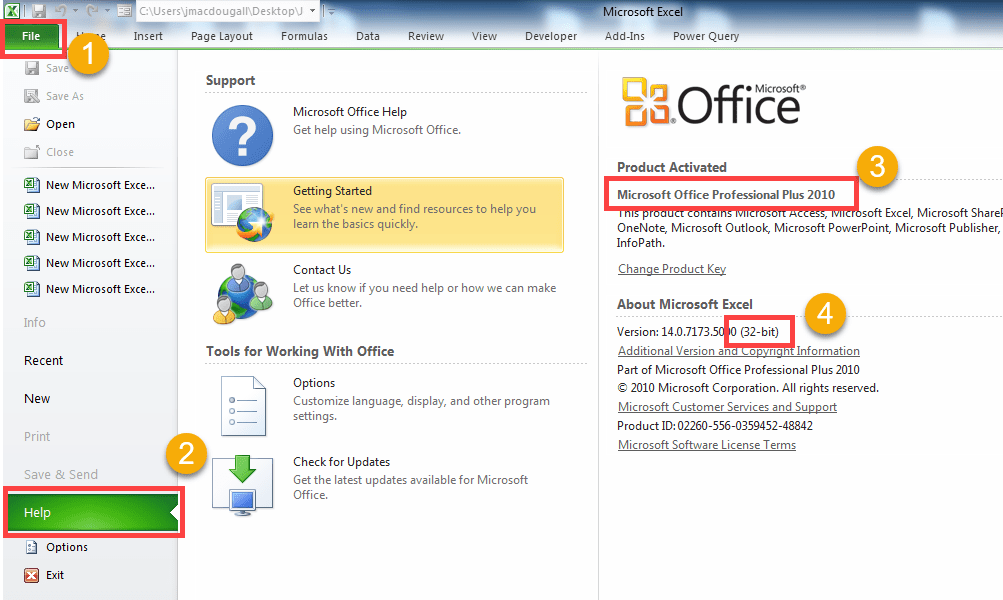
Task: Click the Close folder icon in Backstage menu
Action: tap(31, 152)
